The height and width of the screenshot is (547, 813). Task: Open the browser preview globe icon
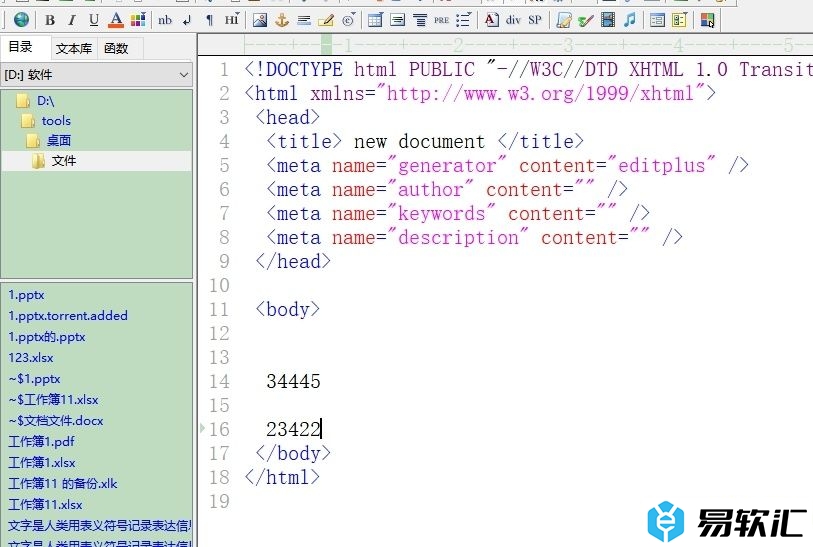pos(21,20)
